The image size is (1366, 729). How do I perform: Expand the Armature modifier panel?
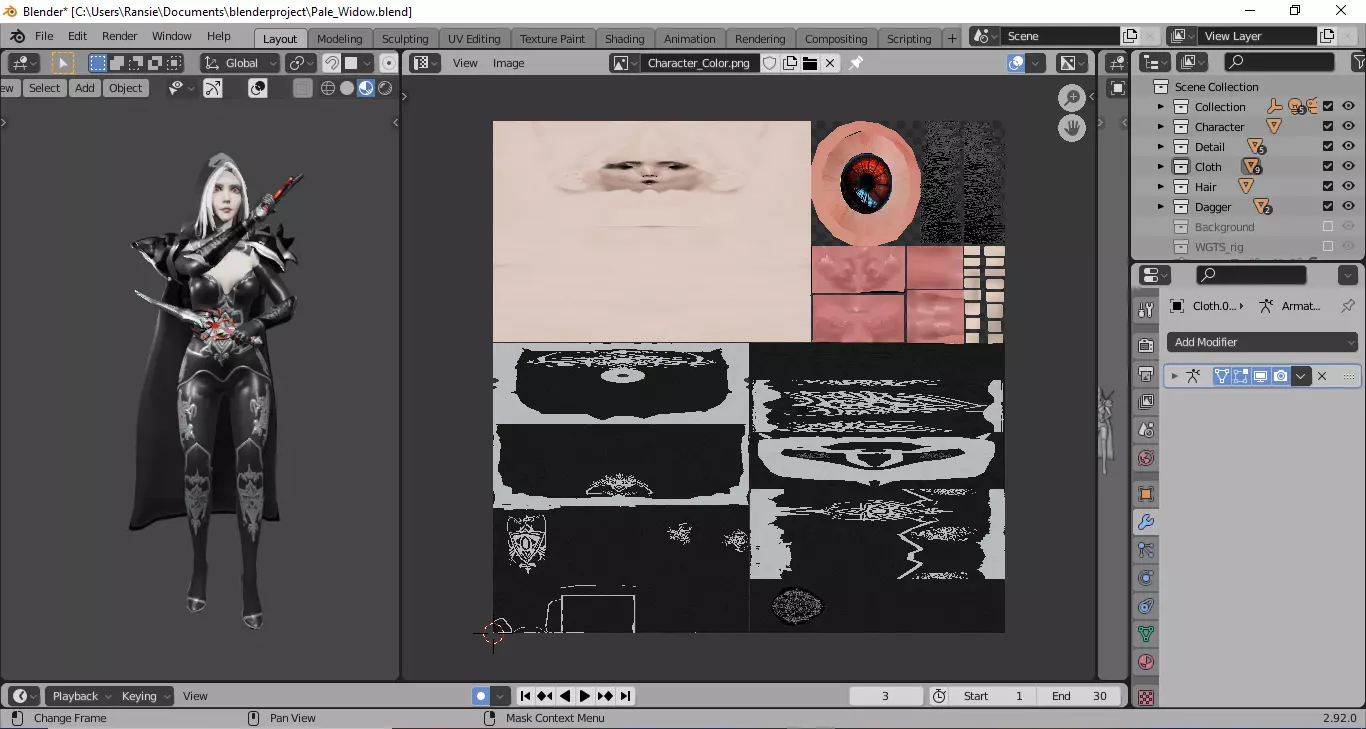pos(1175,376)
